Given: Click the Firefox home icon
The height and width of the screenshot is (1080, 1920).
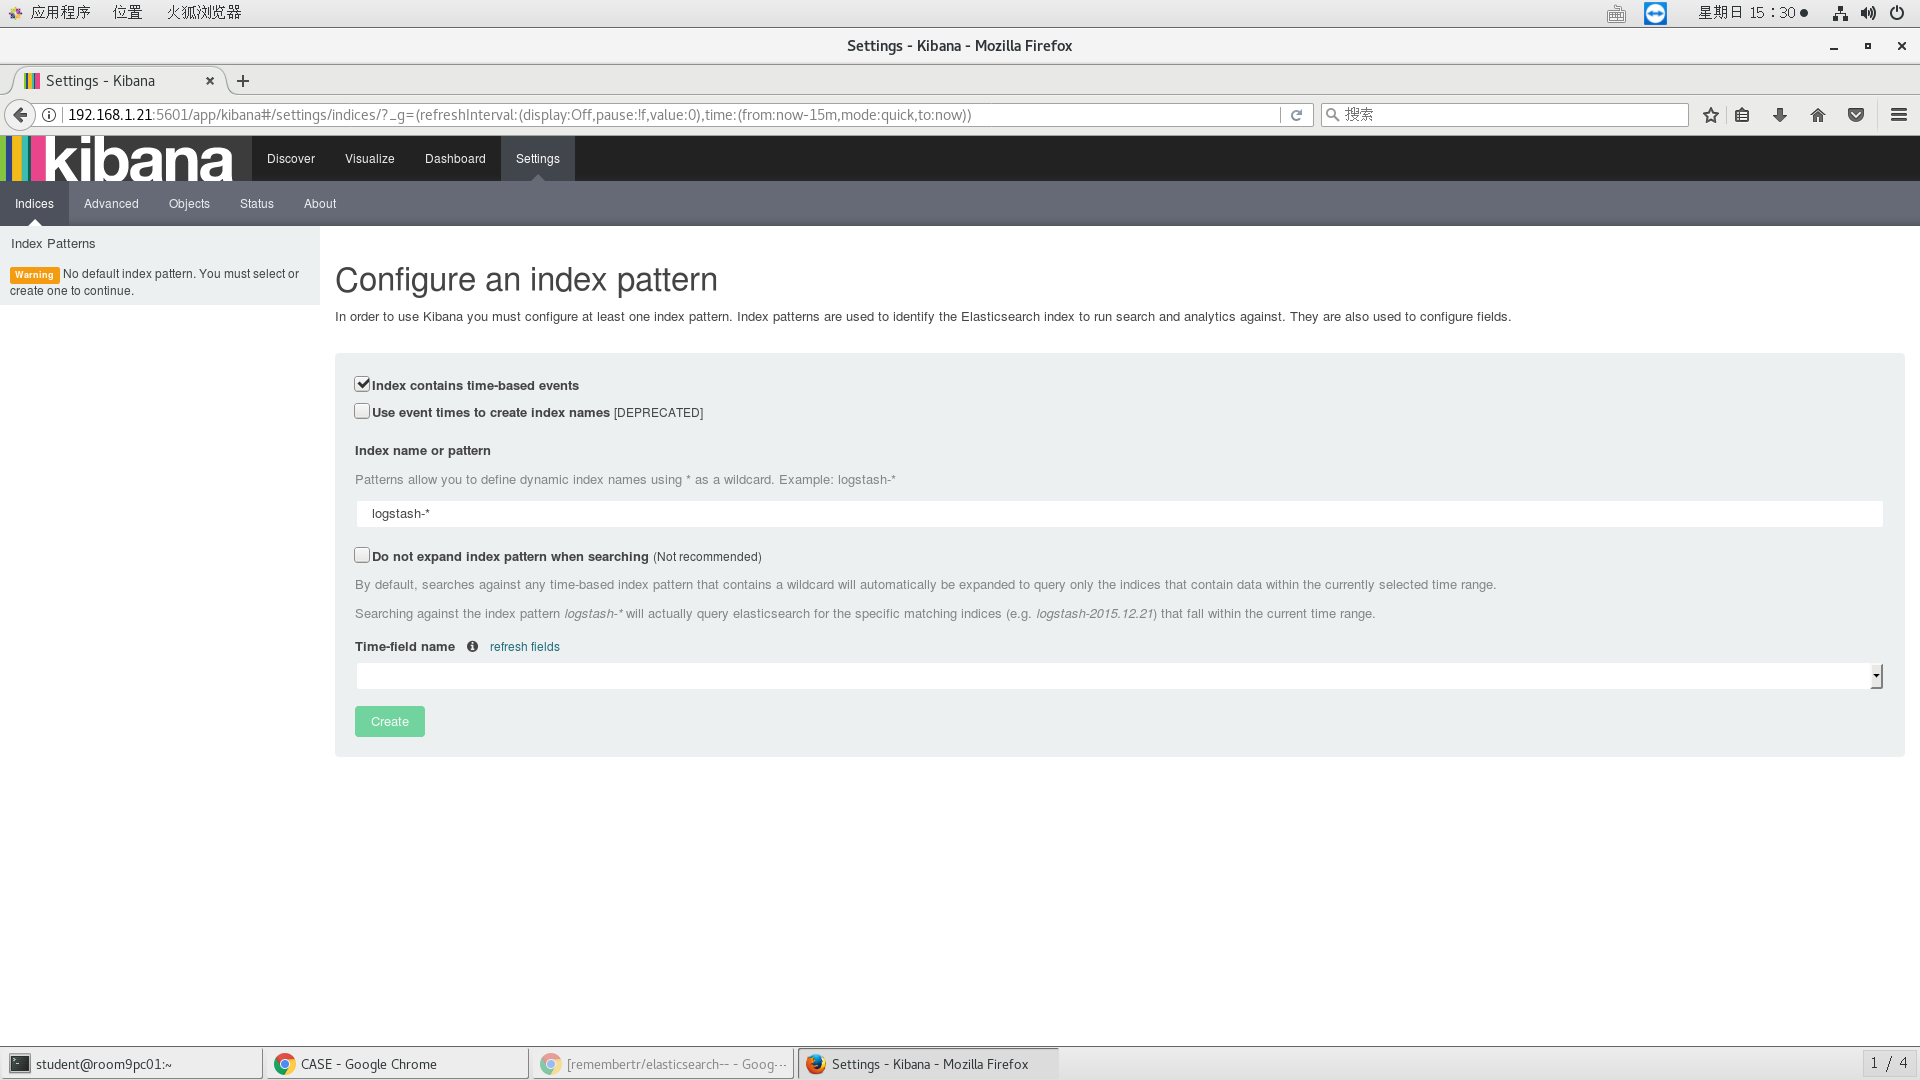Looking at the screenshot, I should (x=1818, y=115).
